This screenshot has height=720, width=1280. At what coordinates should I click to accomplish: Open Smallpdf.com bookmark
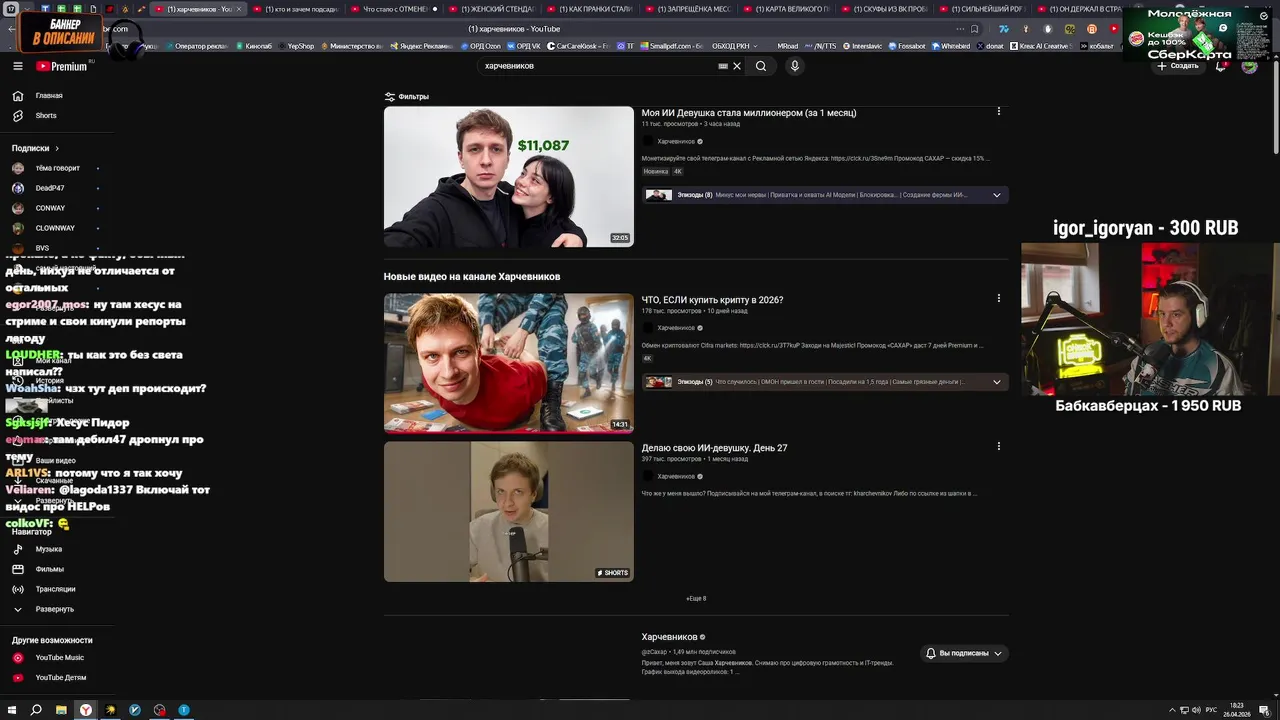coord(673,46)
